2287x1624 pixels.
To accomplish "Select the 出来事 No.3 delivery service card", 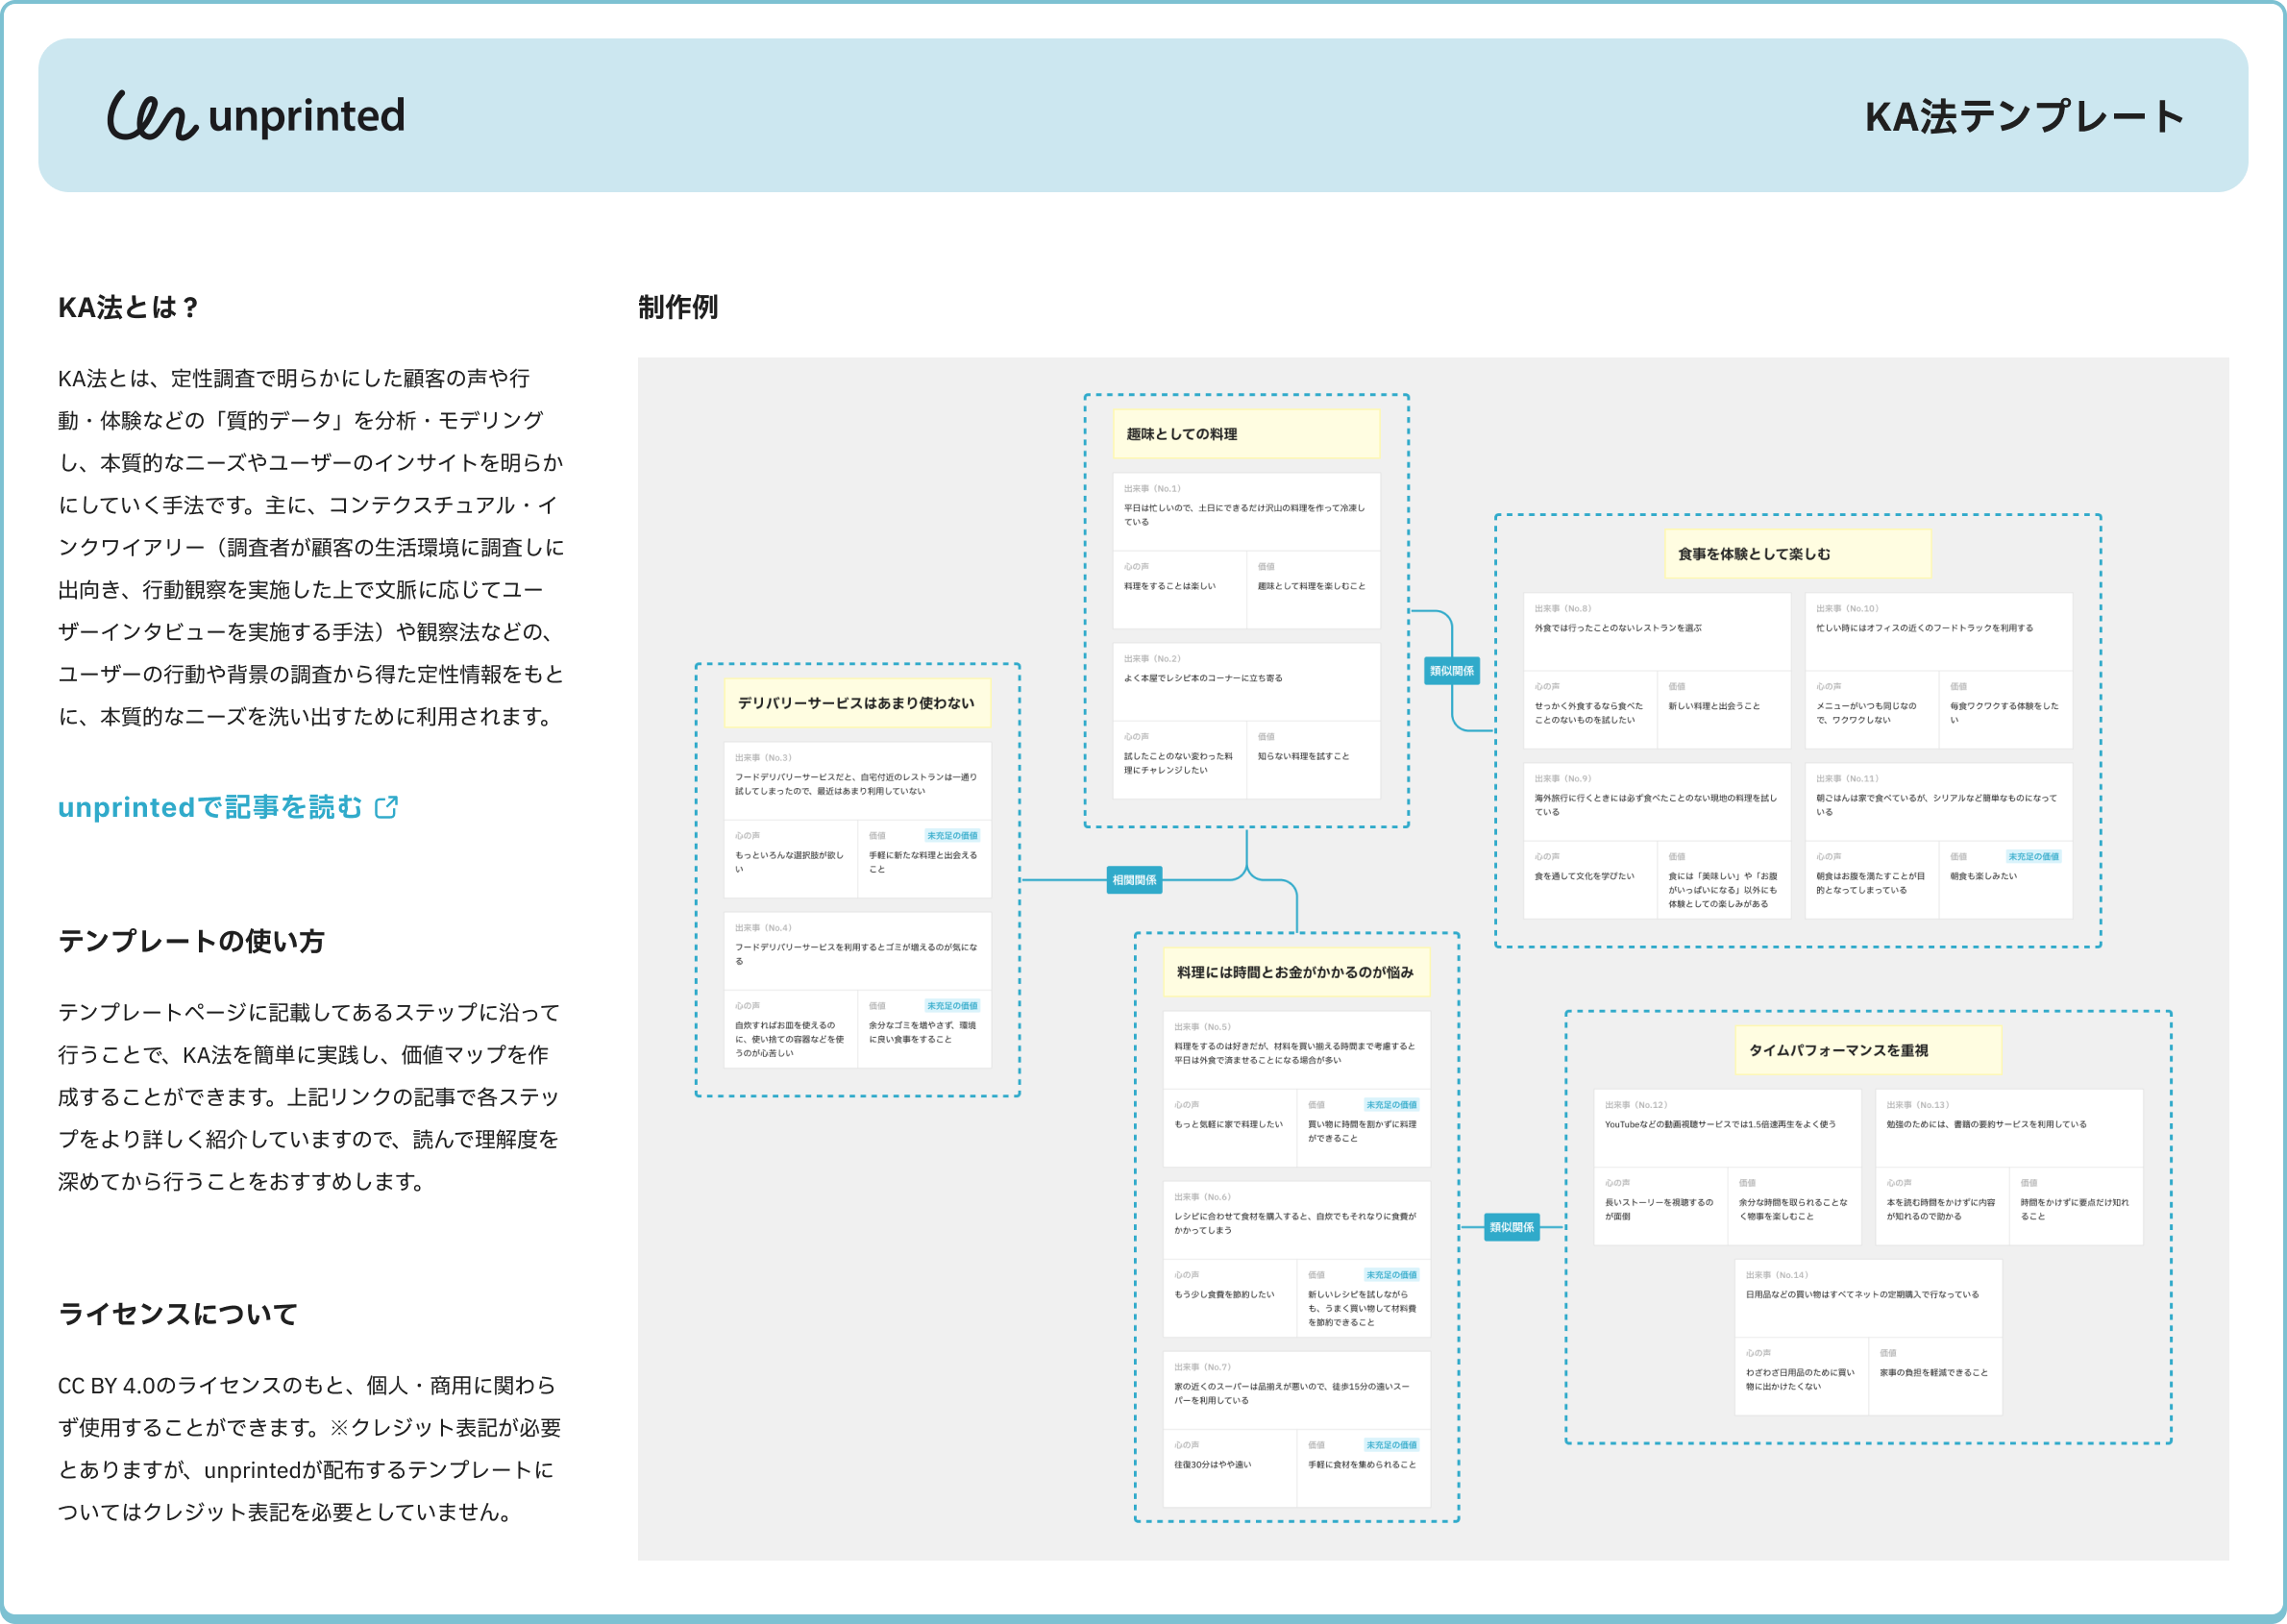I will 857,781.
